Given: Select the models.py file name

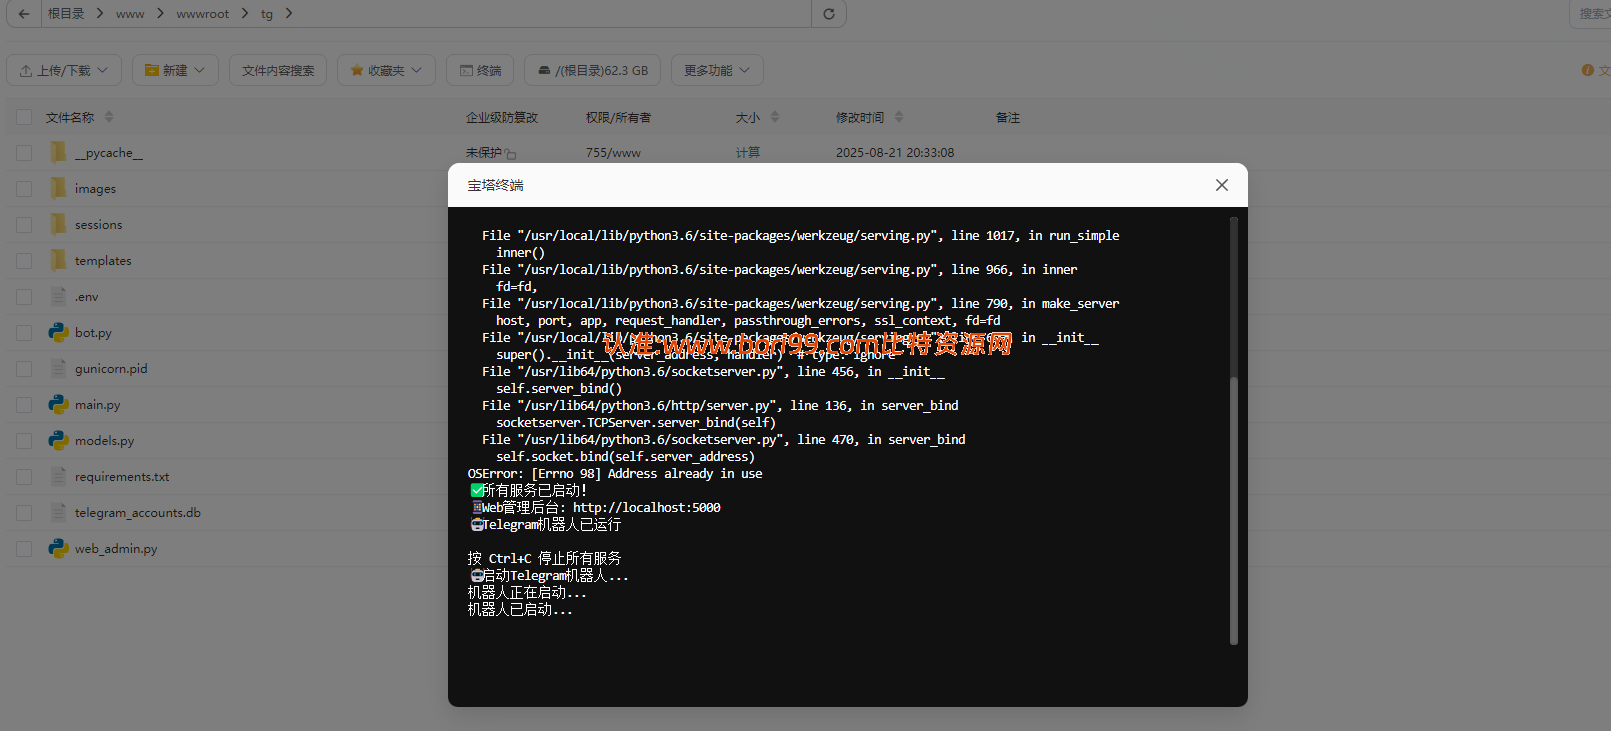Looking at the screenshot, I should tap(104, 441).
